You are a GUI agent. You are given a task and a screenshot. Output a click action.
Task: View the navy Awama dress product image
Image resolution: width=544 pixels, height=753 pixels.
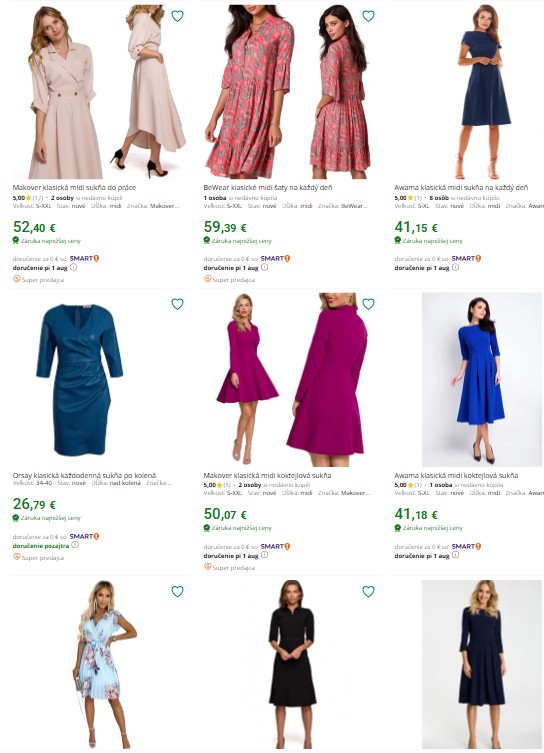click(484, 92)
